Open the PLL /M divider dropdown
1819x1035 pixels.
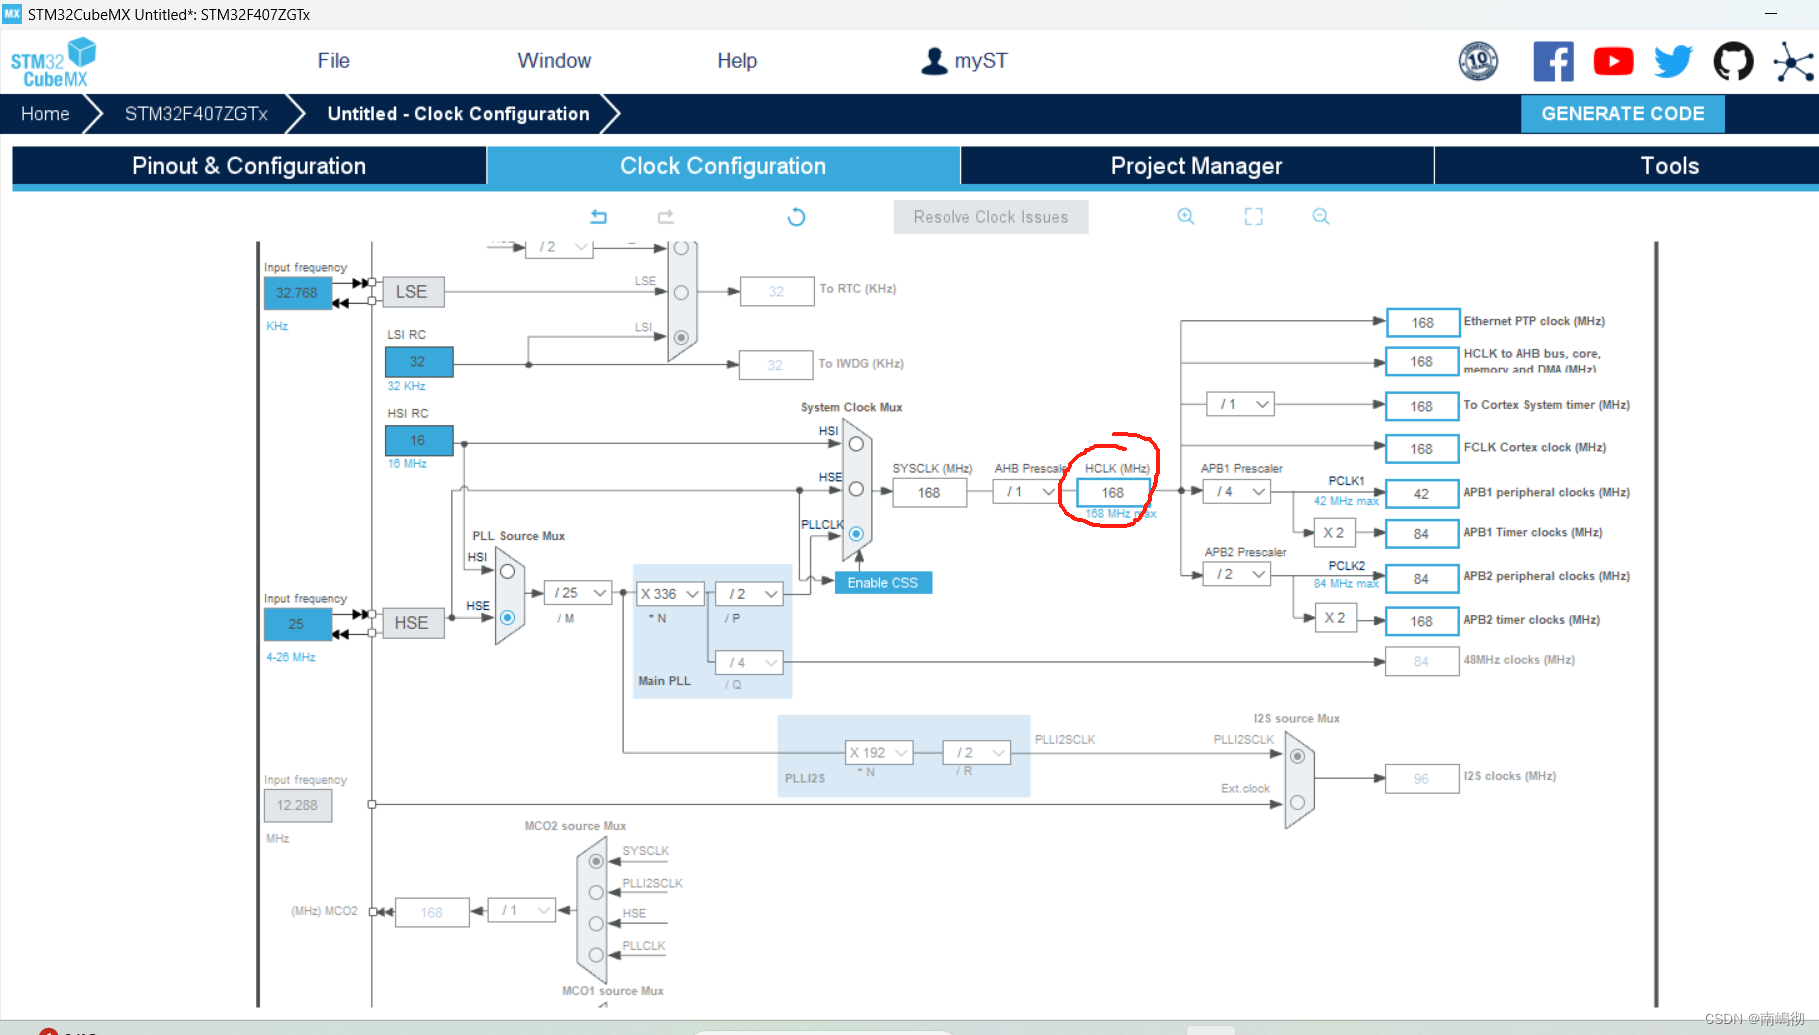[x=578, y=593]
